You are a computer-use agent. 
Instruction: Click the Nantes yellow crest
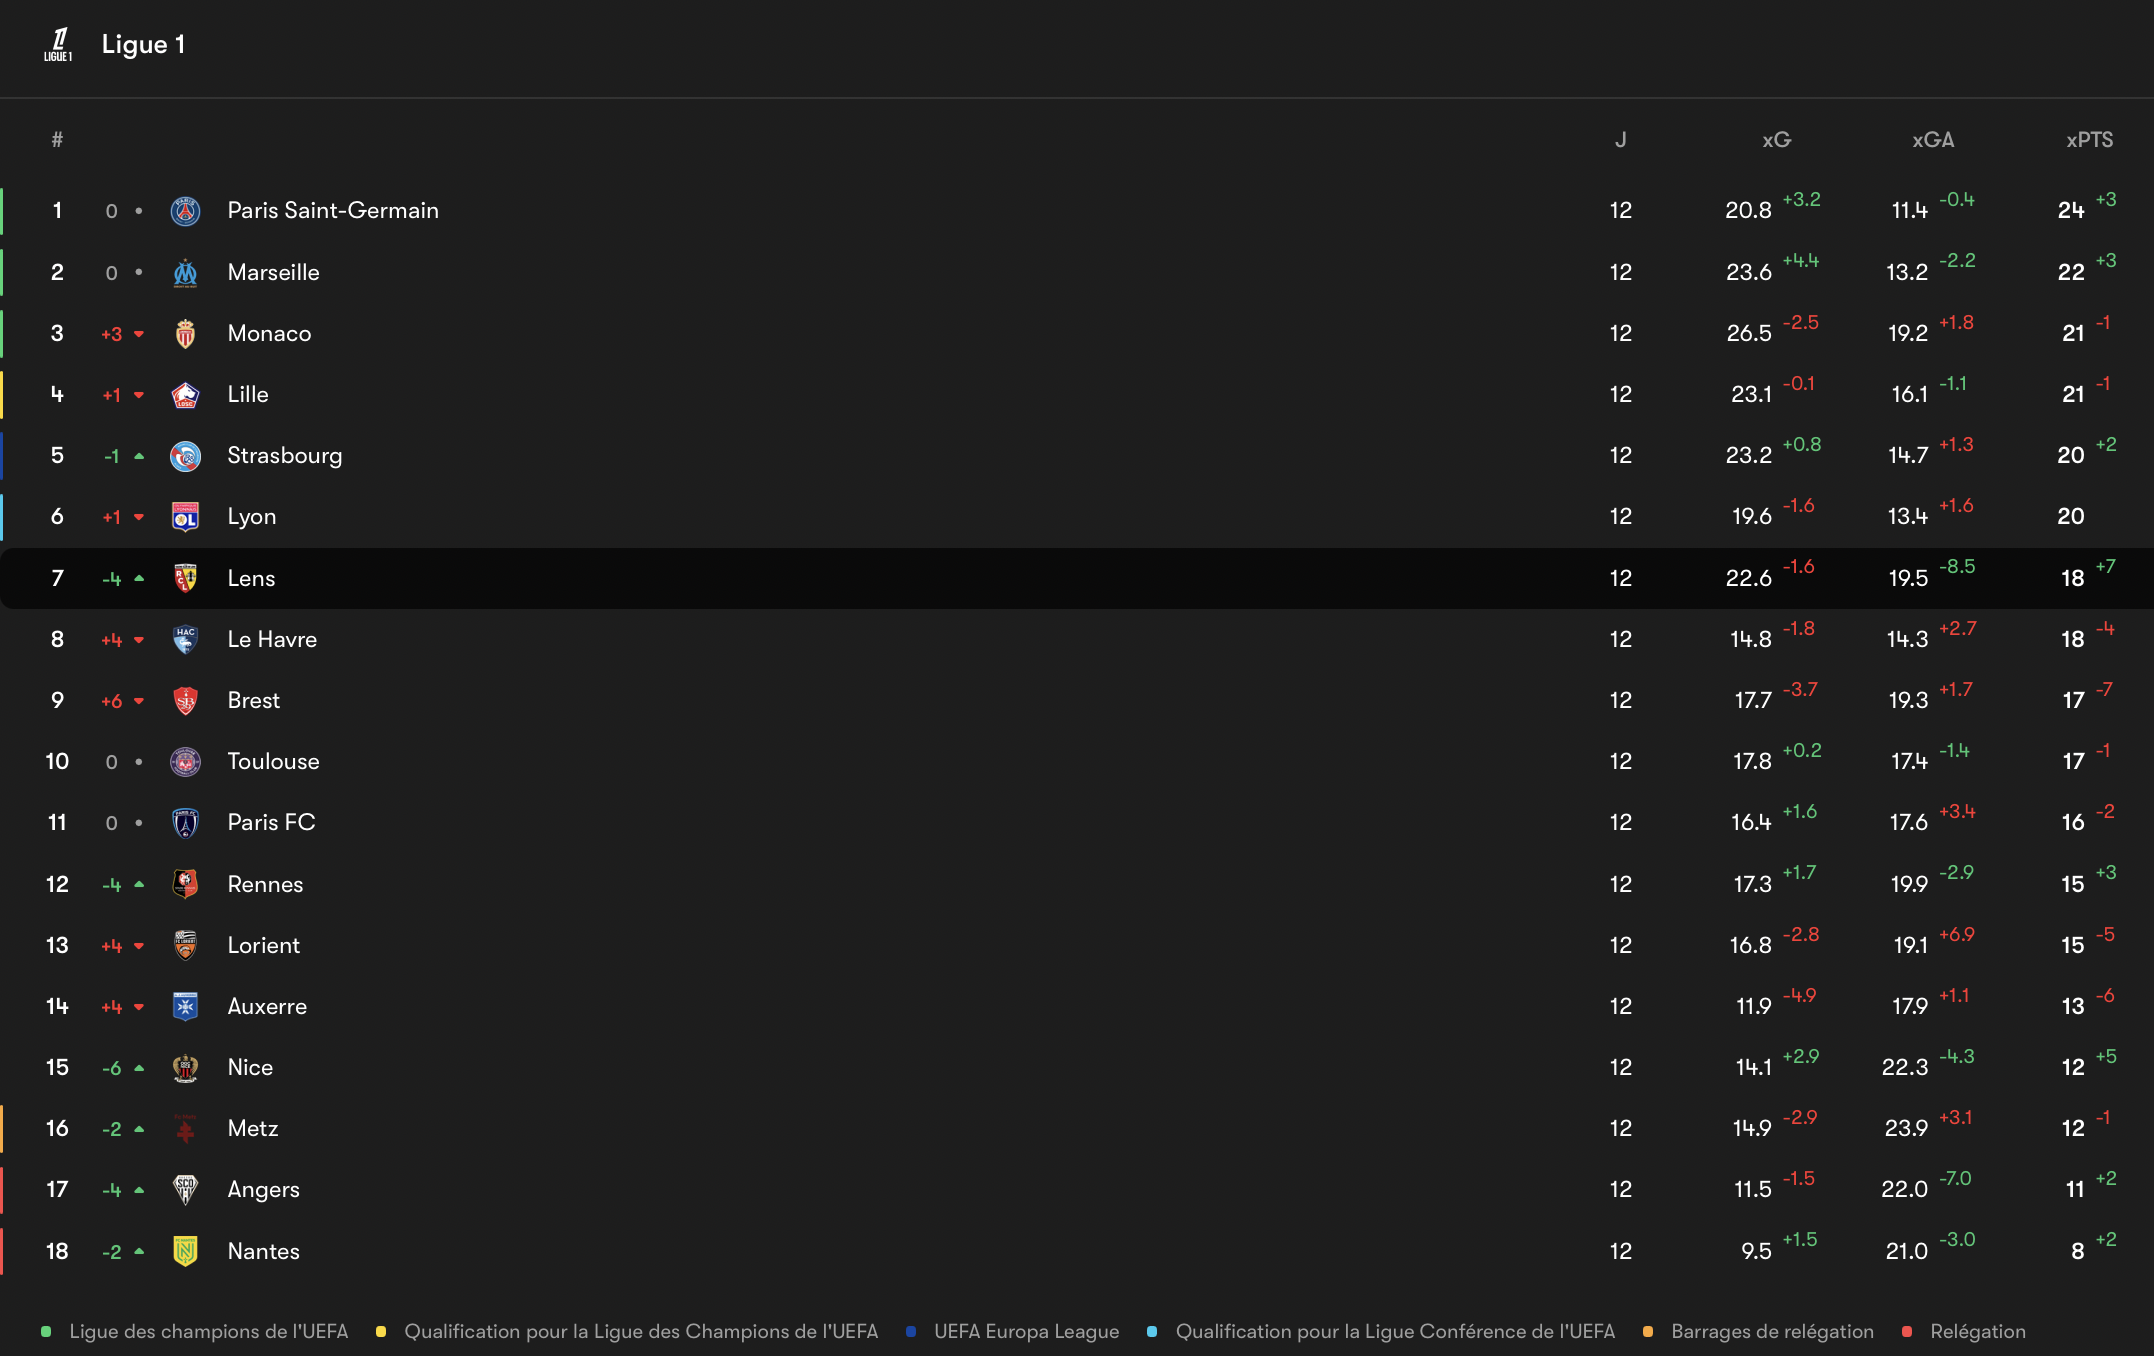(185, 1251)
